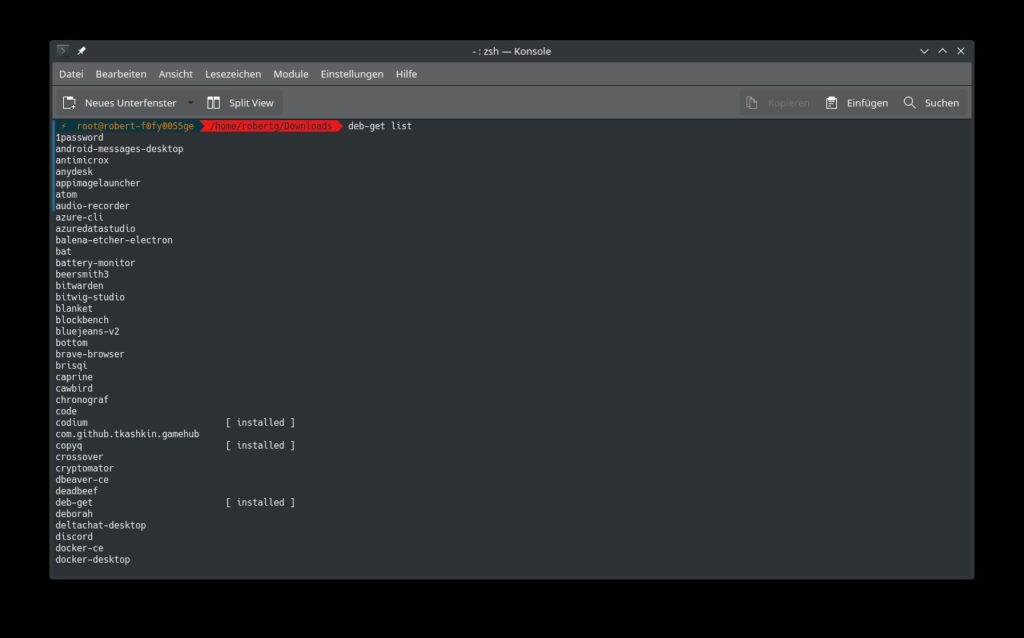1024x638 pixels.
Task: Click the 'cryptomator' line
Action: pos(84,468)
